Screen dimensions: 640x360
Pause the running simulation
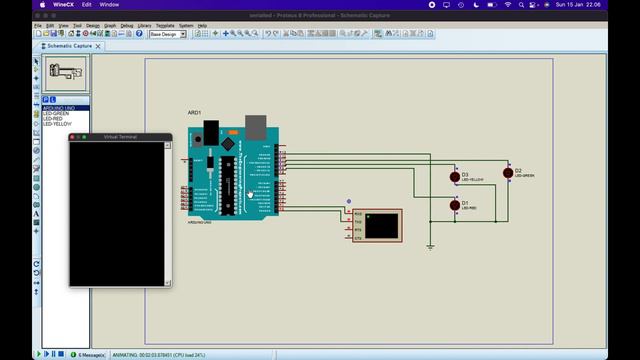click(53, 354)
